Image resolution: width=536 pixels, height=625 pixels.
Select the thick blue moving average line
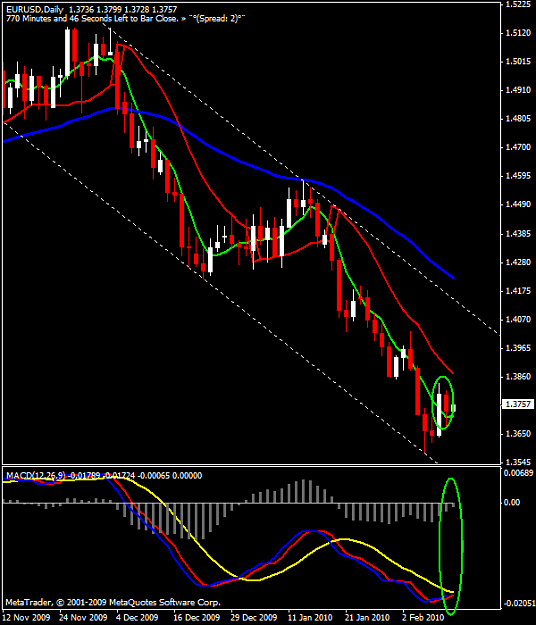tap(239, 161)
